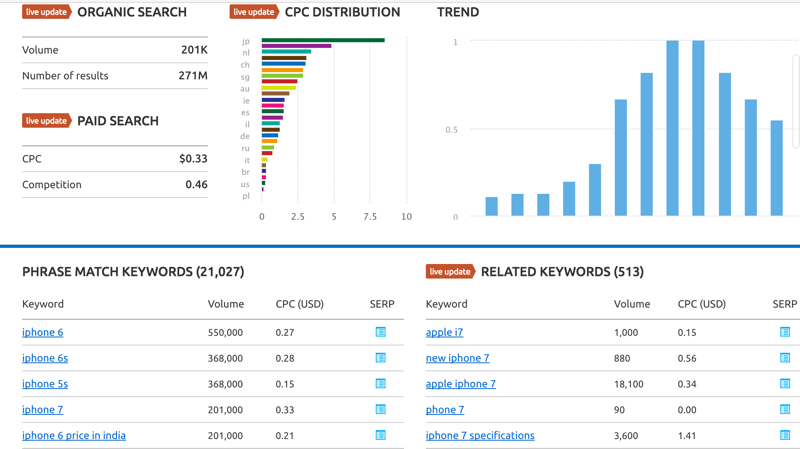The image size is (800, 449).
Task: Click Organic Search live update badge
Action: (46, 12)
